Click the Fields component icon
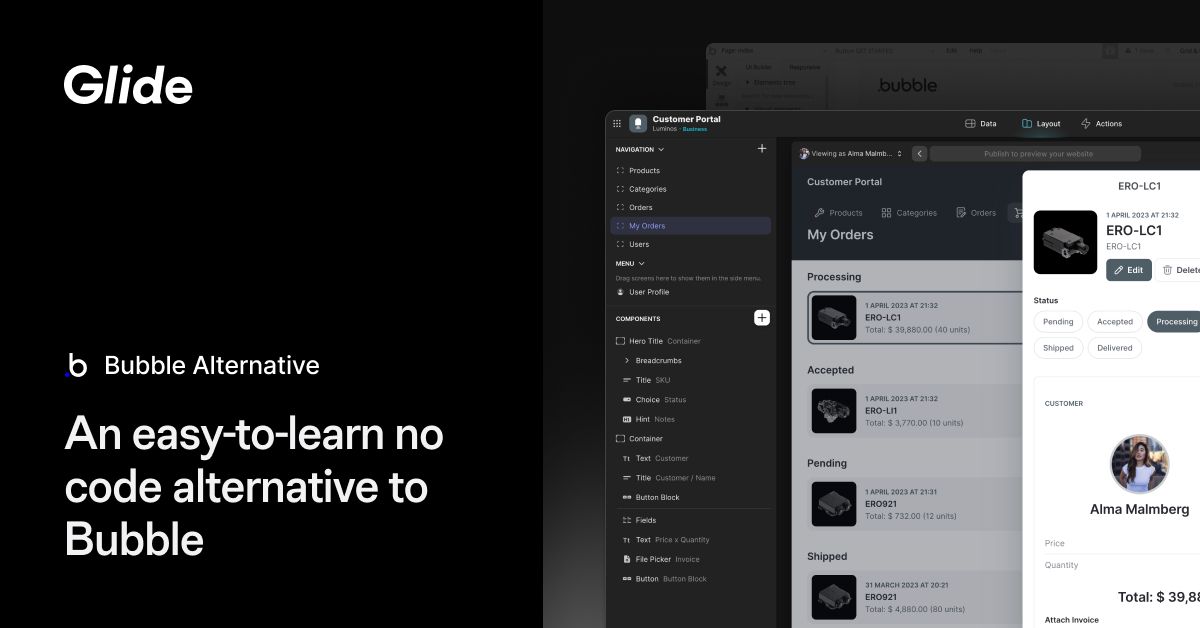1200x628 pixels. 627,520
